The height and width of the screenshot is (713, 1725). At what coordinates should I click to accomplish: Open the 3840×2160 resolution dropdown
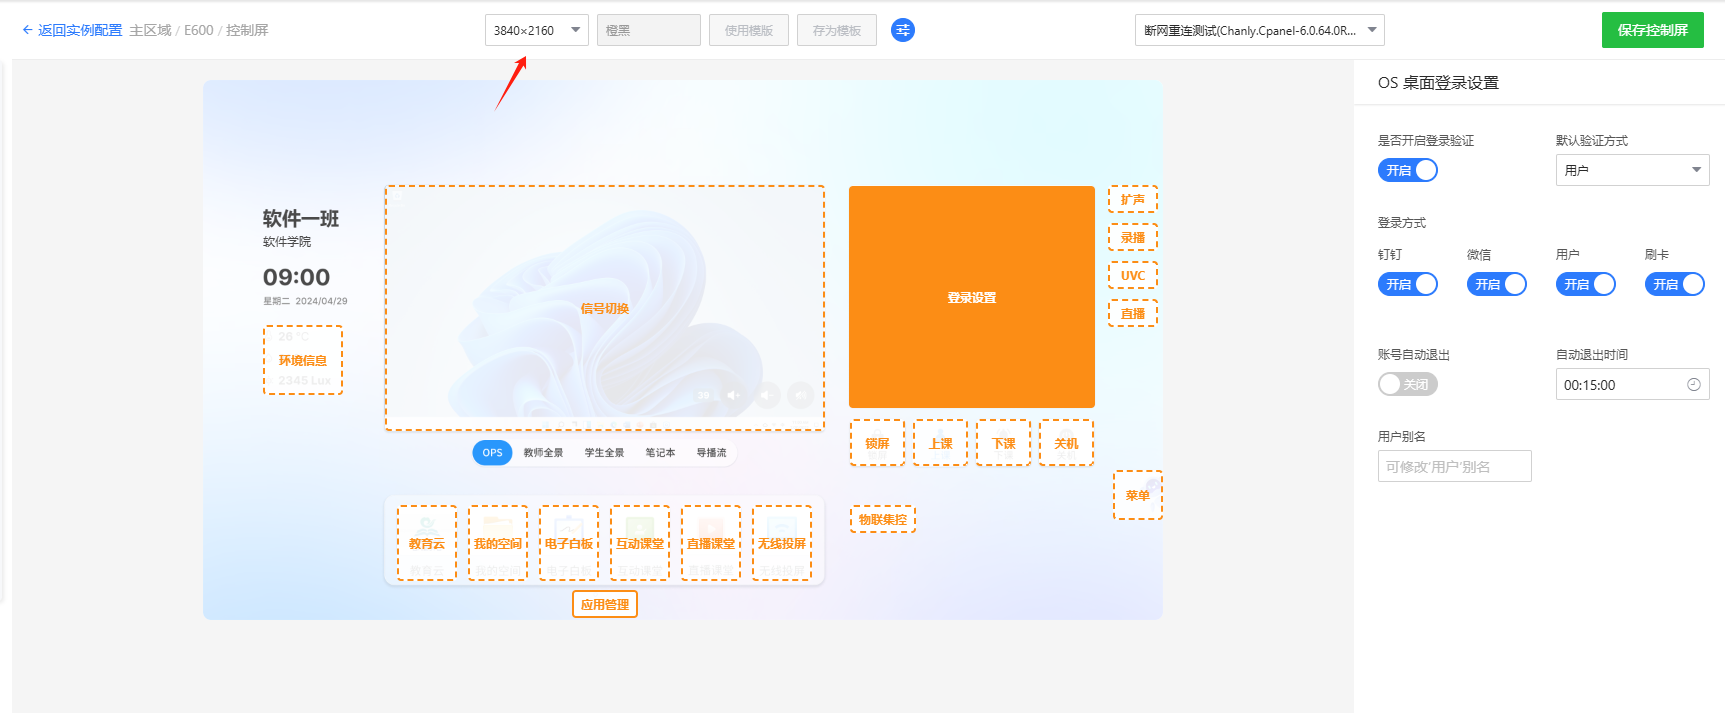[x=536, y=30]
